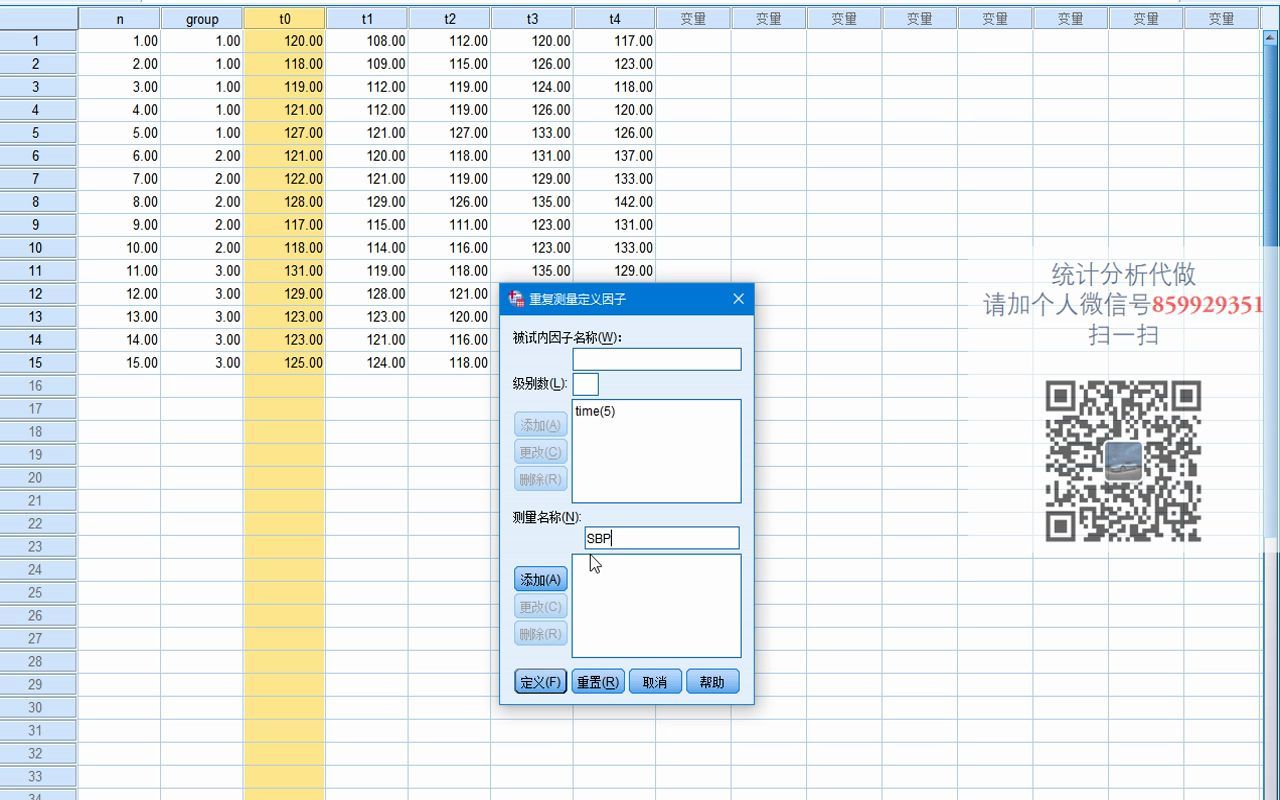Click the first 变量 column header after t4

point(693,19)
